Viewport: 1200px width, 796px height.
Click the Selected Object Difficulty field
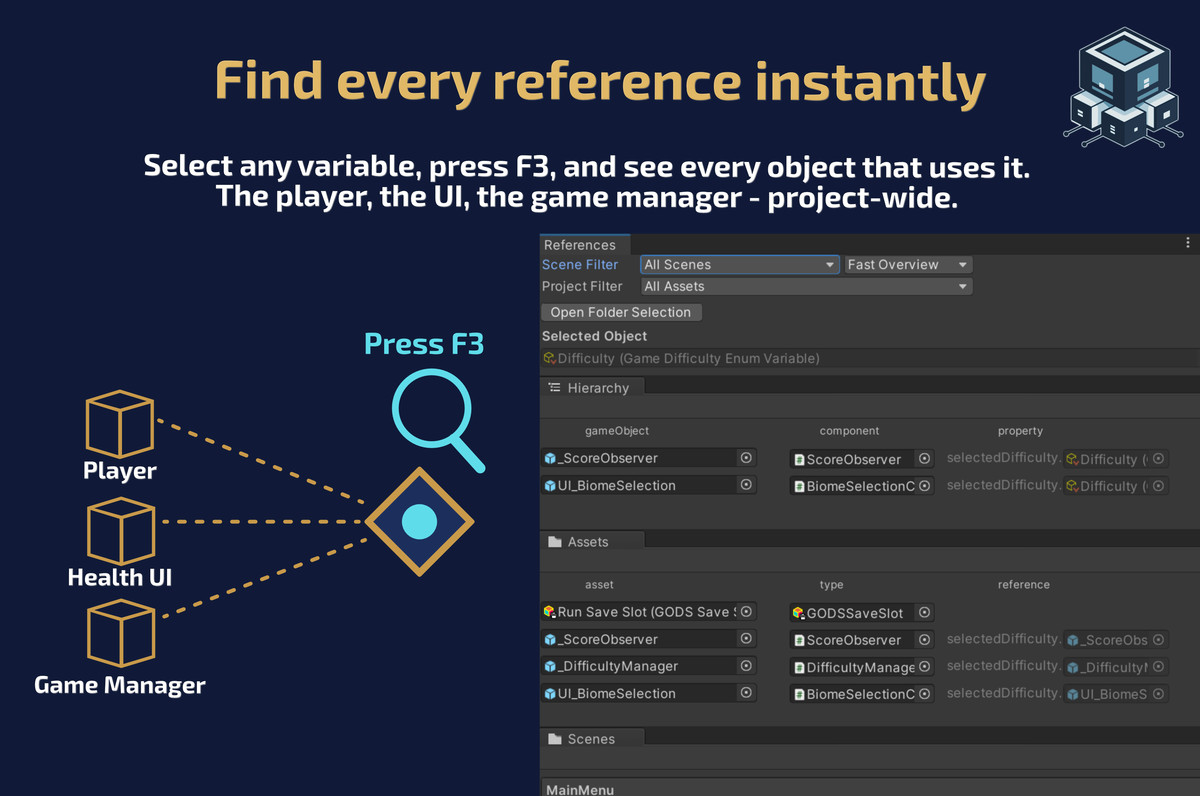pos(870,358)
